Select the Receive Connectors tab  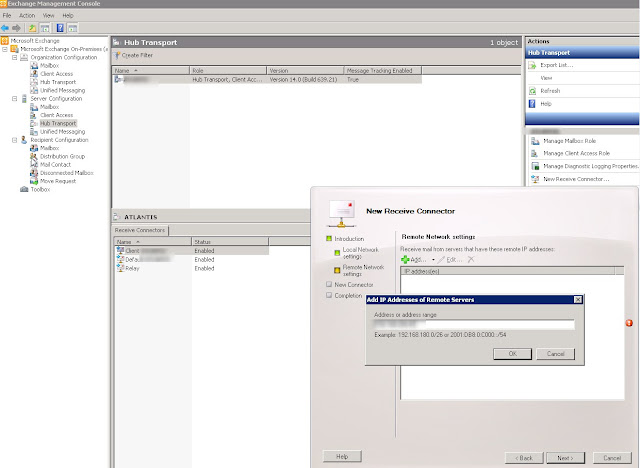coord(140,230)
